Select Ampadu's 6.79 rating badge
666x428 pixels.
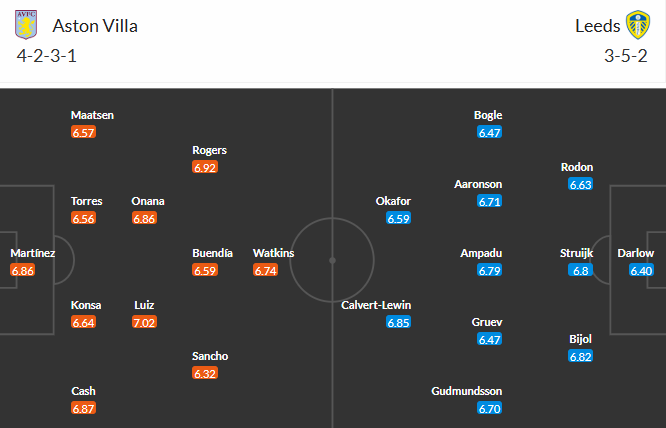pos(489,270)
